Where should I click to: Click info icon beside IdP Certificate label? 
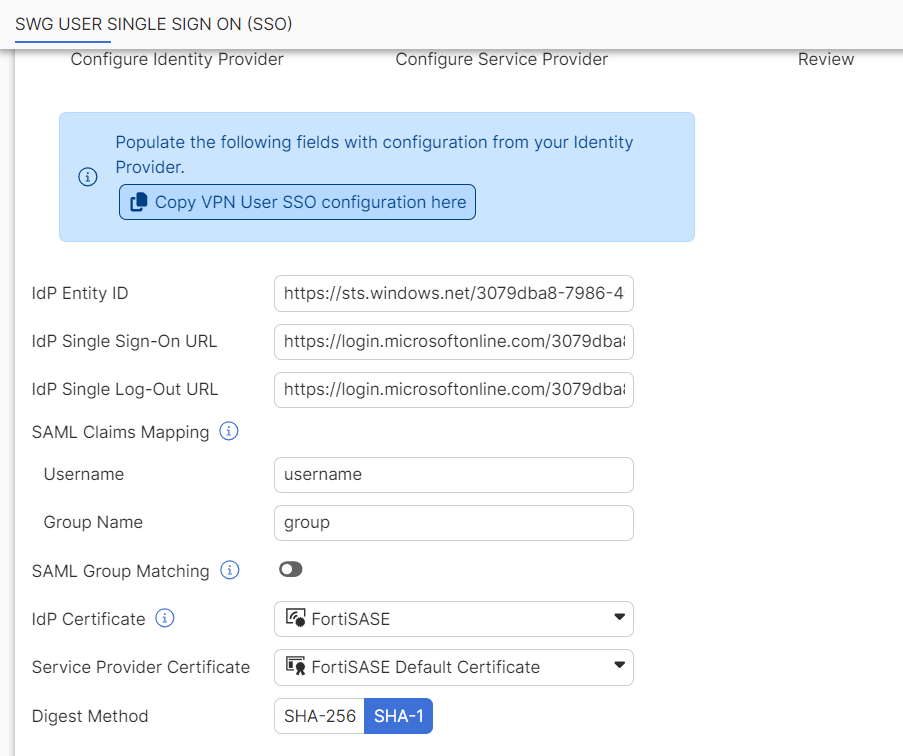[x=165, y=619]
